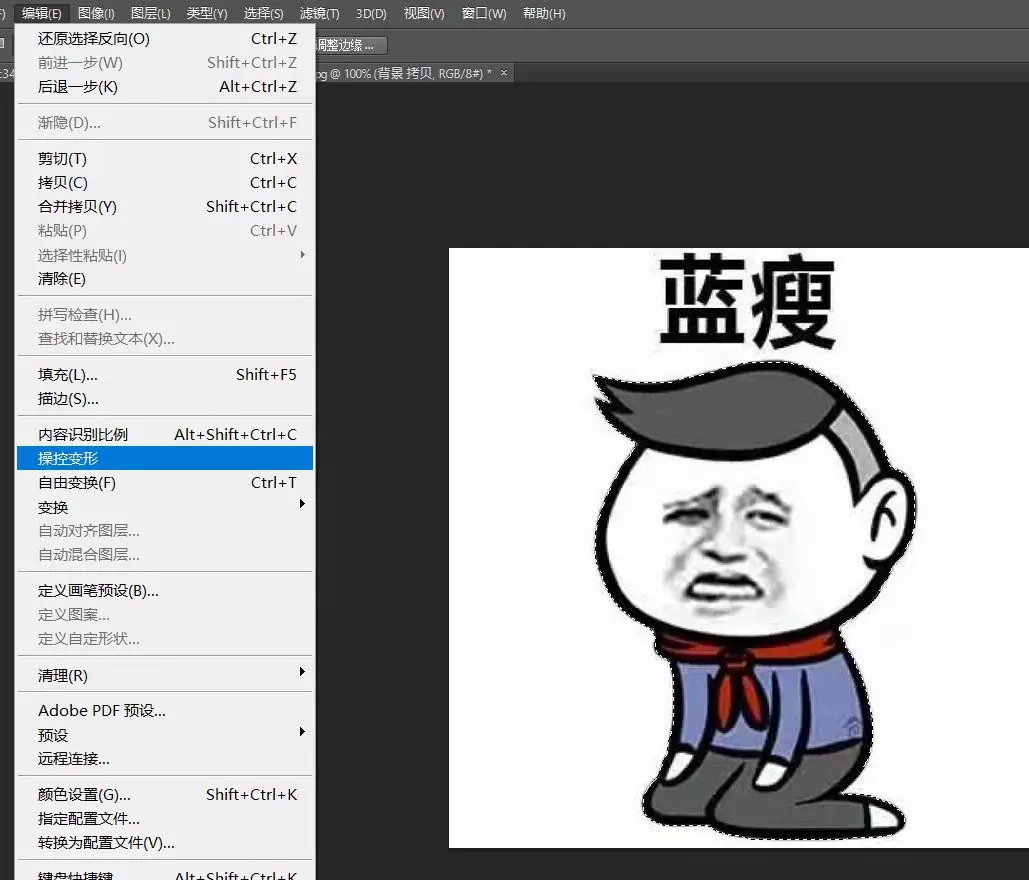Image resolution: width=1029 pixels, height=880 pixels.
Task: Open the 窗口(W) menu
Action: coord(484,13)
